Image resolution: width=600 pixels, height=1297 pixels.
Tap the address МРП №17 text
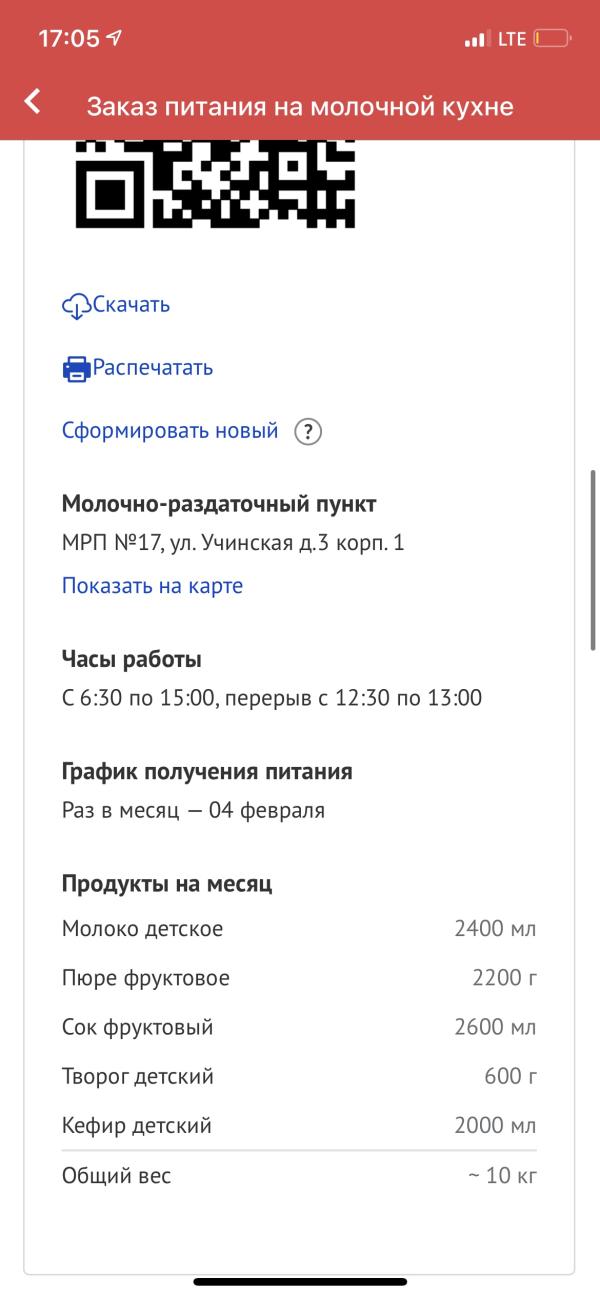[x=233, y=544]
